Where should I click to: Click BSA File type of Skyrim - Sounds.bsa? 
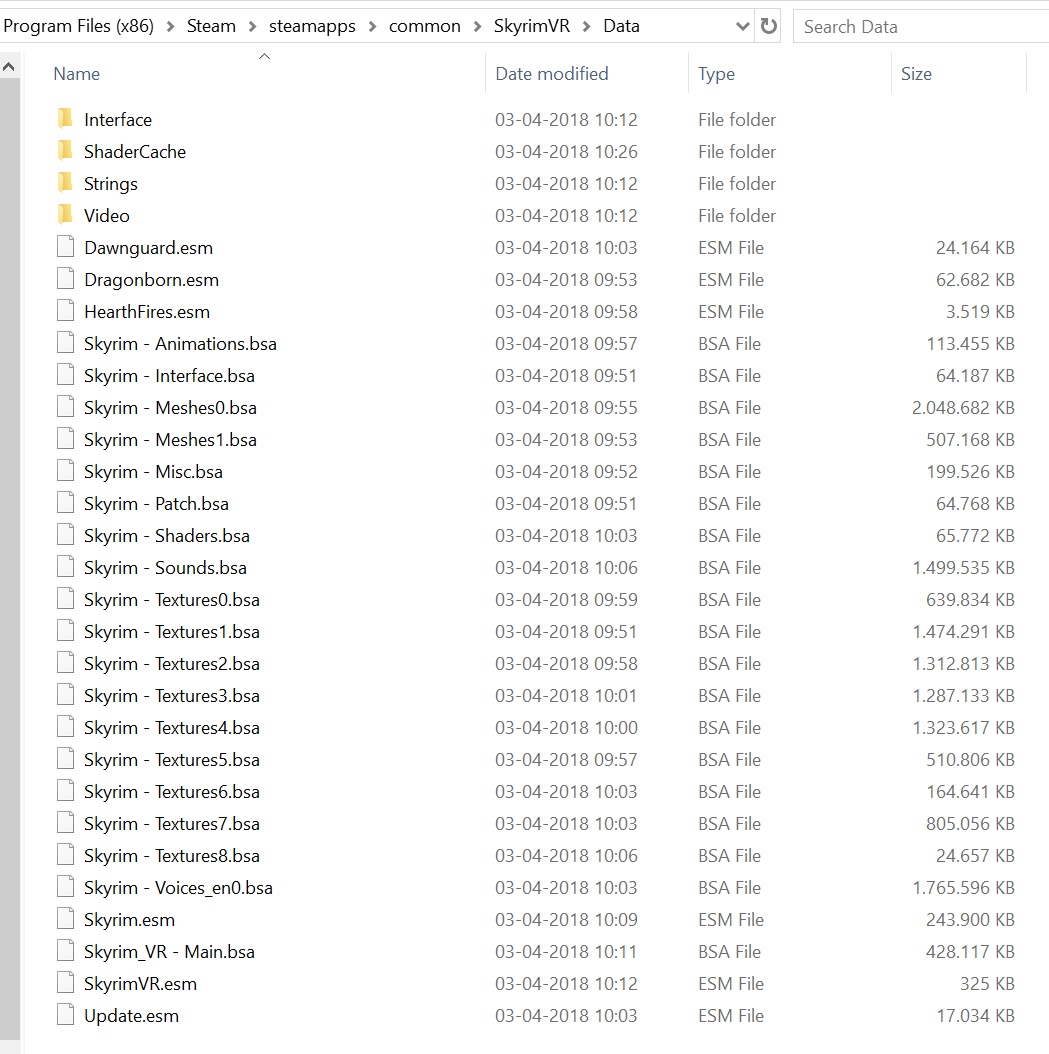[x=729, y=567]
